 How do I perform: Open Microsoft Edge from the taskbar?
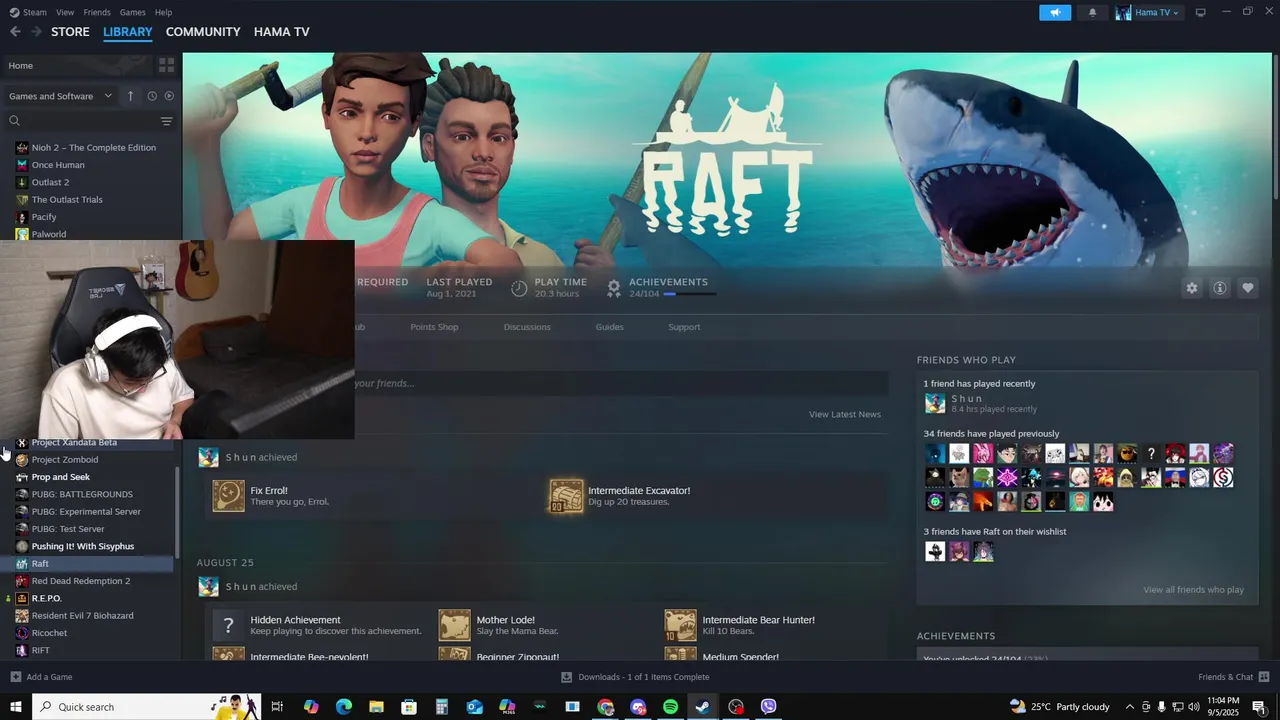coord(343,707)
